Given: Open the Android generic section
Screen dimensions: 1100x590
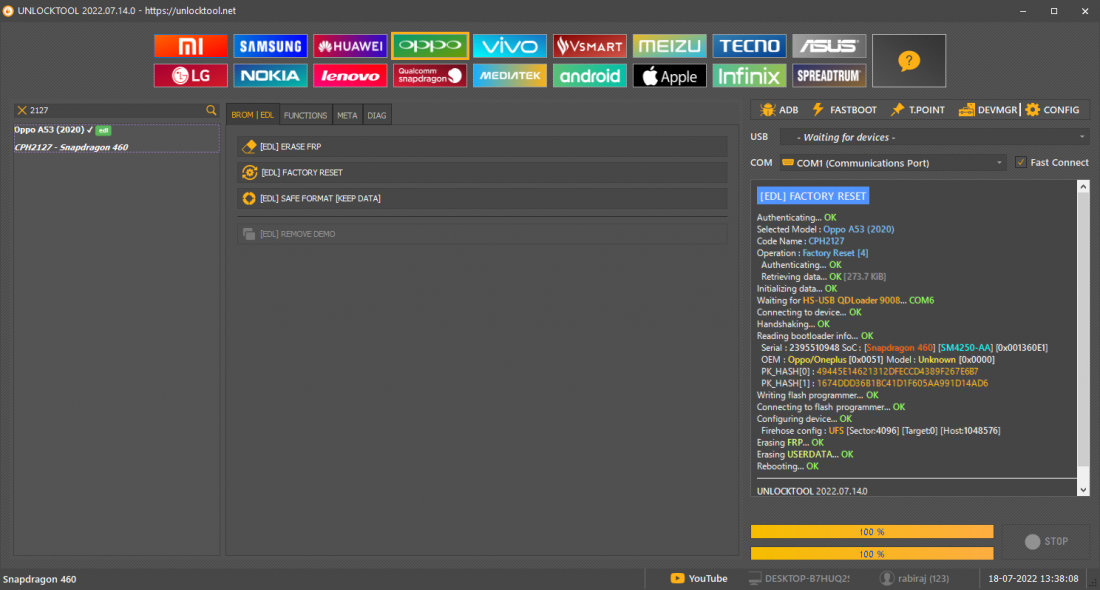Looking at the screenshot, I should (590, 76).
